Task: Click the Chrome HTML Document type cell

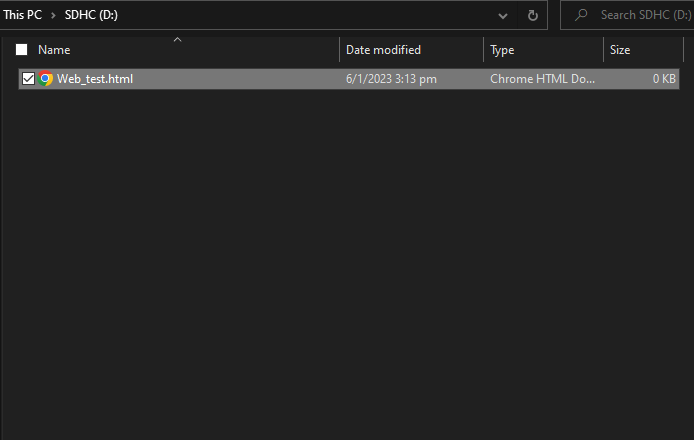Action: [540, 79]
